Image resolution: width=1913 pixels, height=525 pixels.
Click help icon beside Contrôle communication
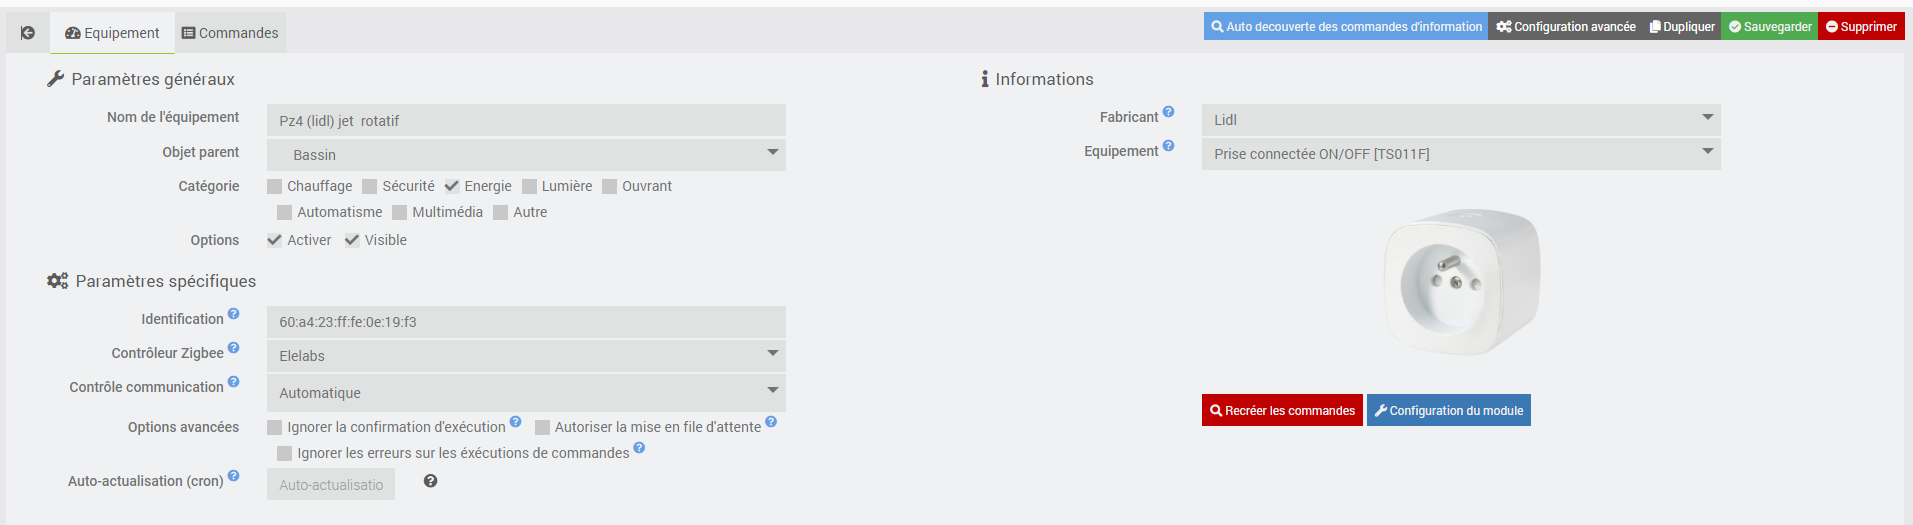233,382
